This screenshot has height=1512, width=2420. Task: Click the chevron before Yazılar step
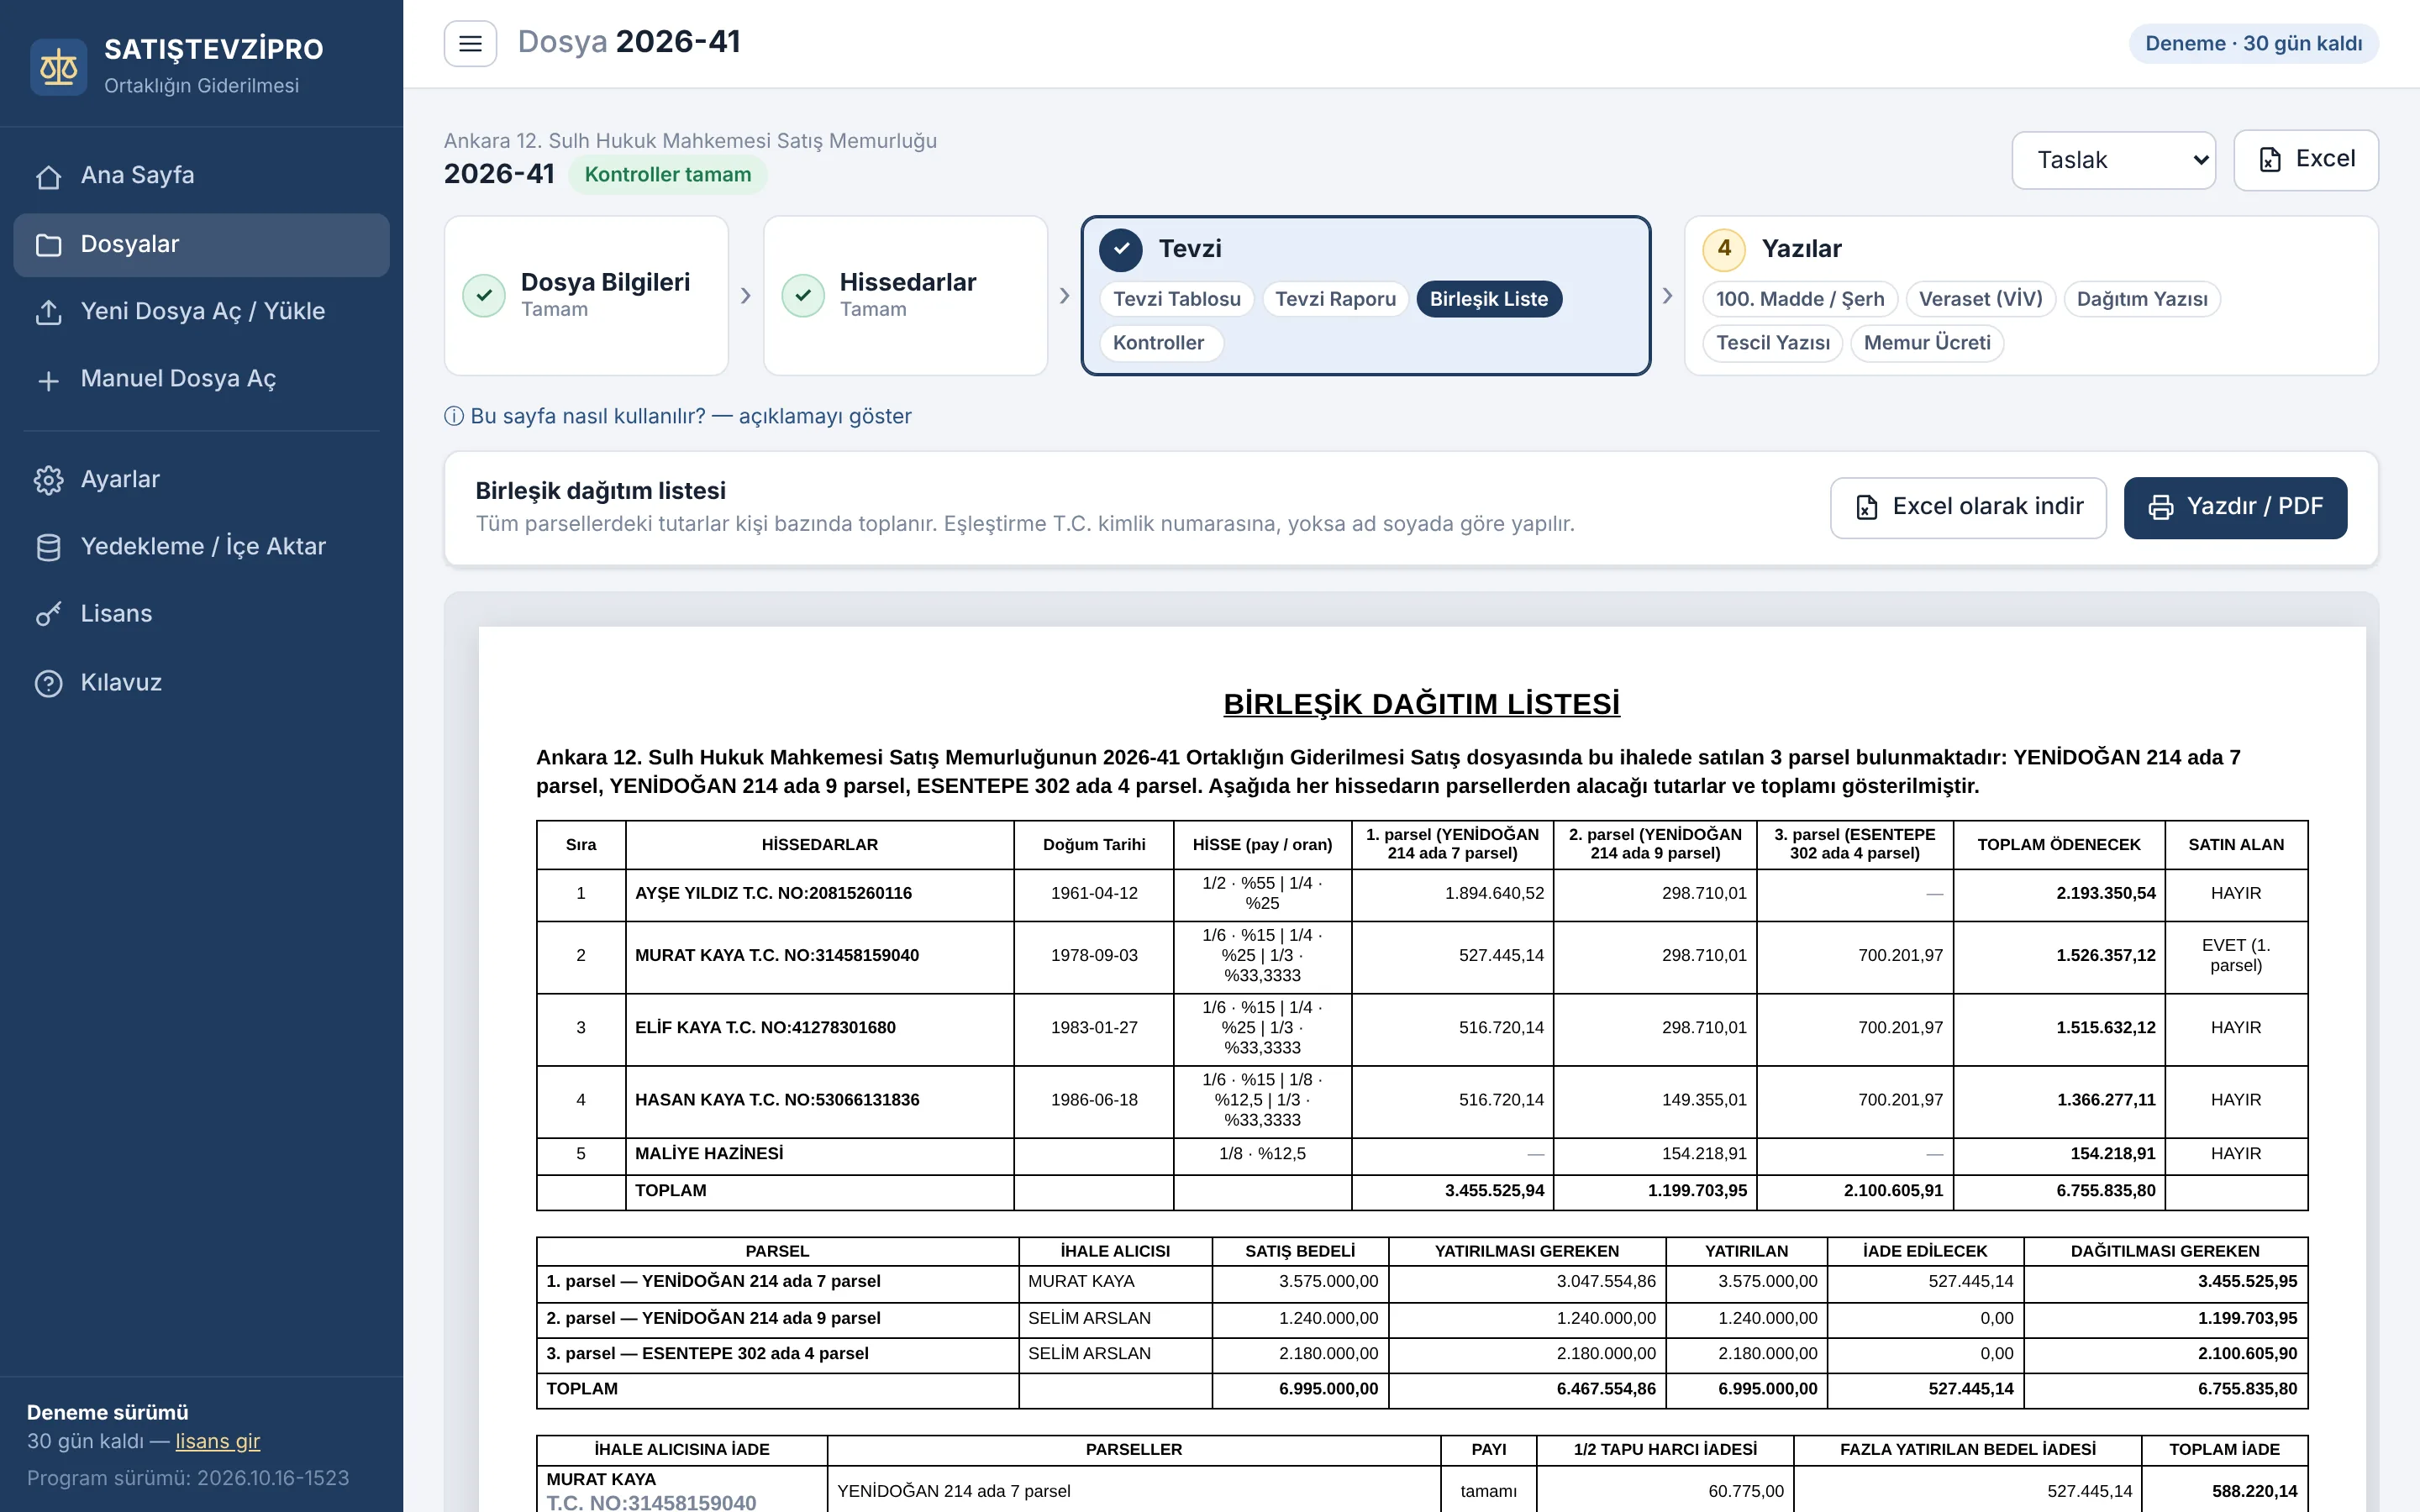pyautogui.click(x=1667, y=296)
